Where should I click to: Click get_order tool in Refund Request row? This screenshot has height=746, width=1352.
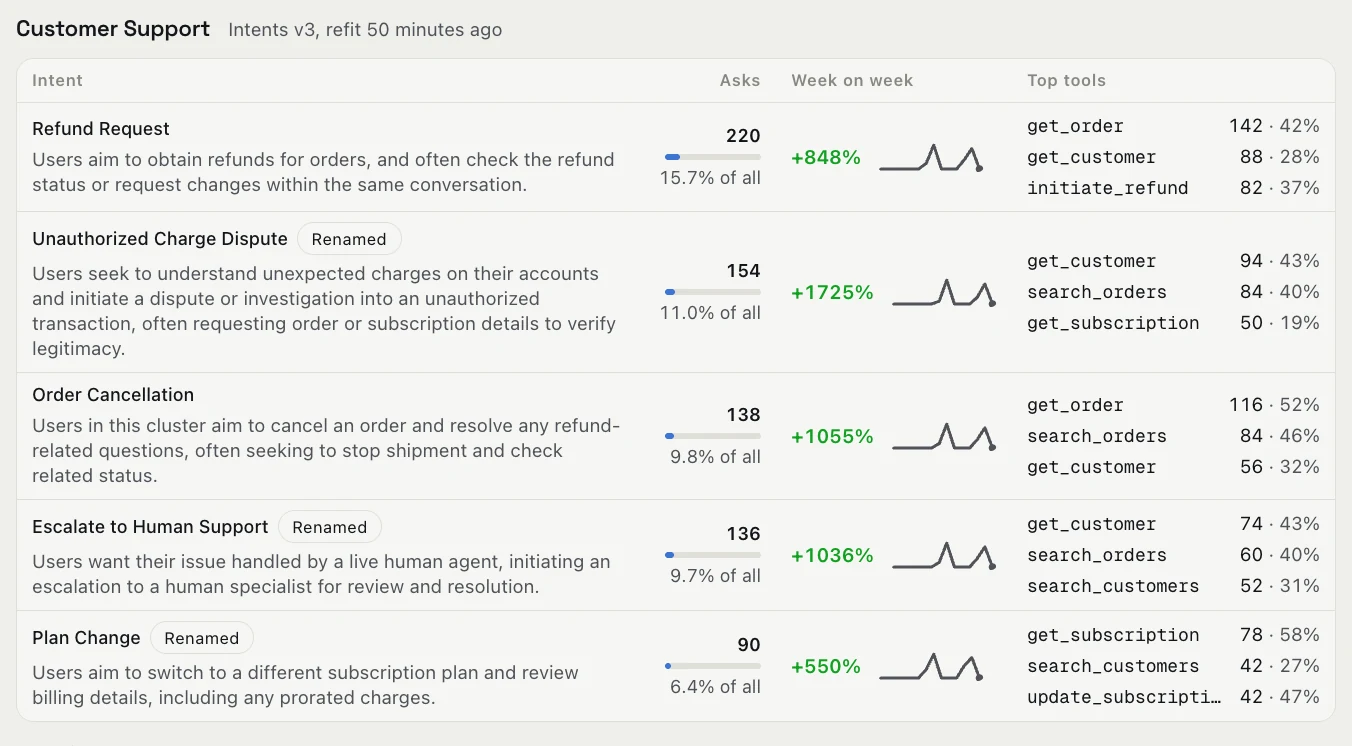click(1075, 126)
